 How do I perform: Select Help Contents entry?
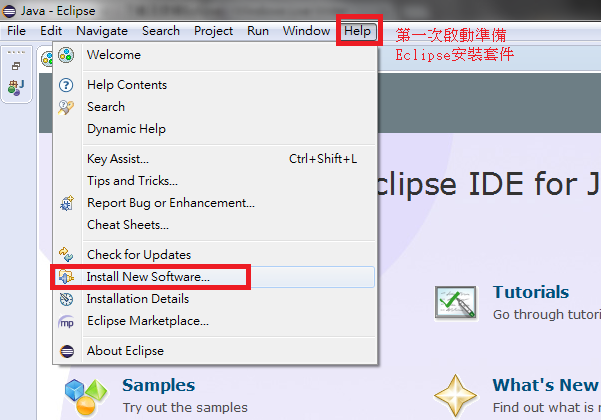(x=214, y=85)
